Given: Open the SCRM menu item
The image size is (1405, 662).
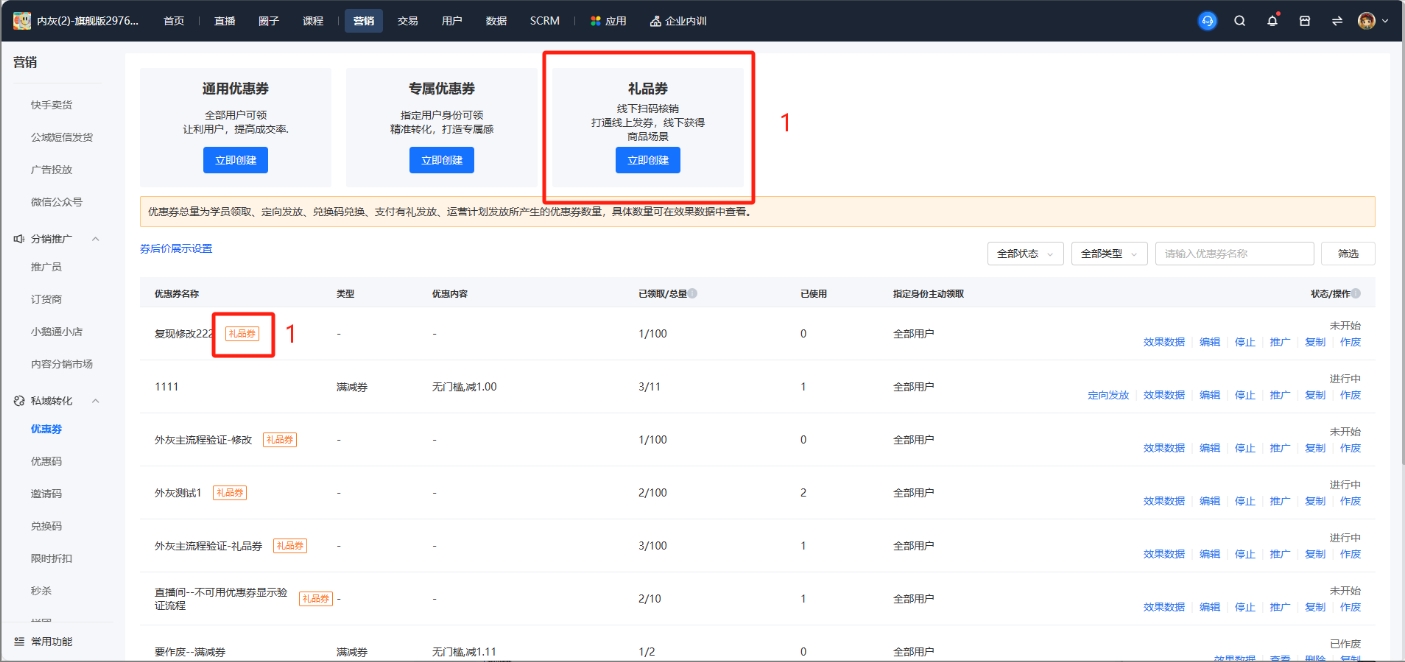Looking at the screenshot, I should [543, 19].
